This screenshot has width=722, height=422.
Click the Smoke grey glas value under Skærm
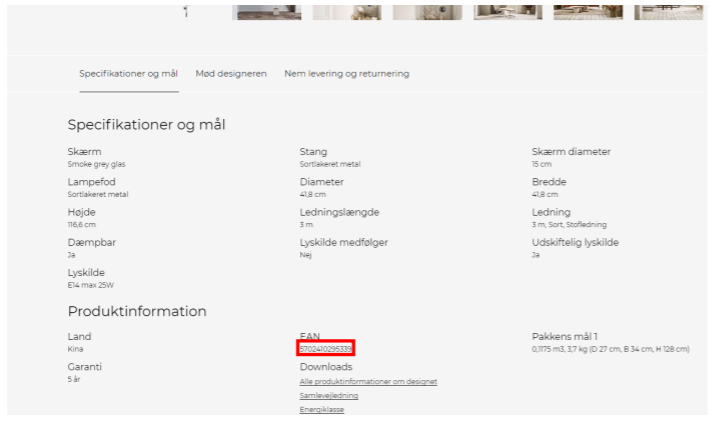pos(96,164)
